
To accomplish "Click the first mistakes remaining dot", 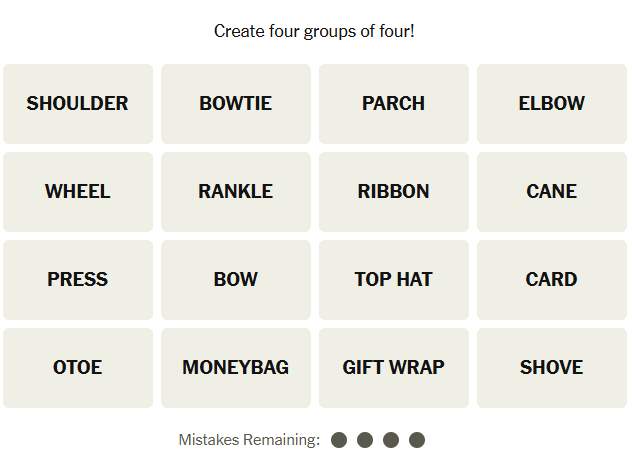I will [339, 440].
